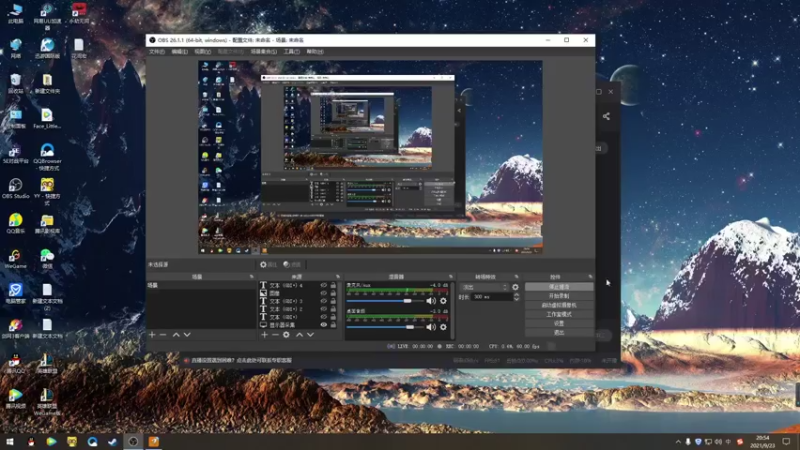This screenshot has width=800, height=450.
Task: Open source Properties button in toolbar
Action: tap(268, 264)
